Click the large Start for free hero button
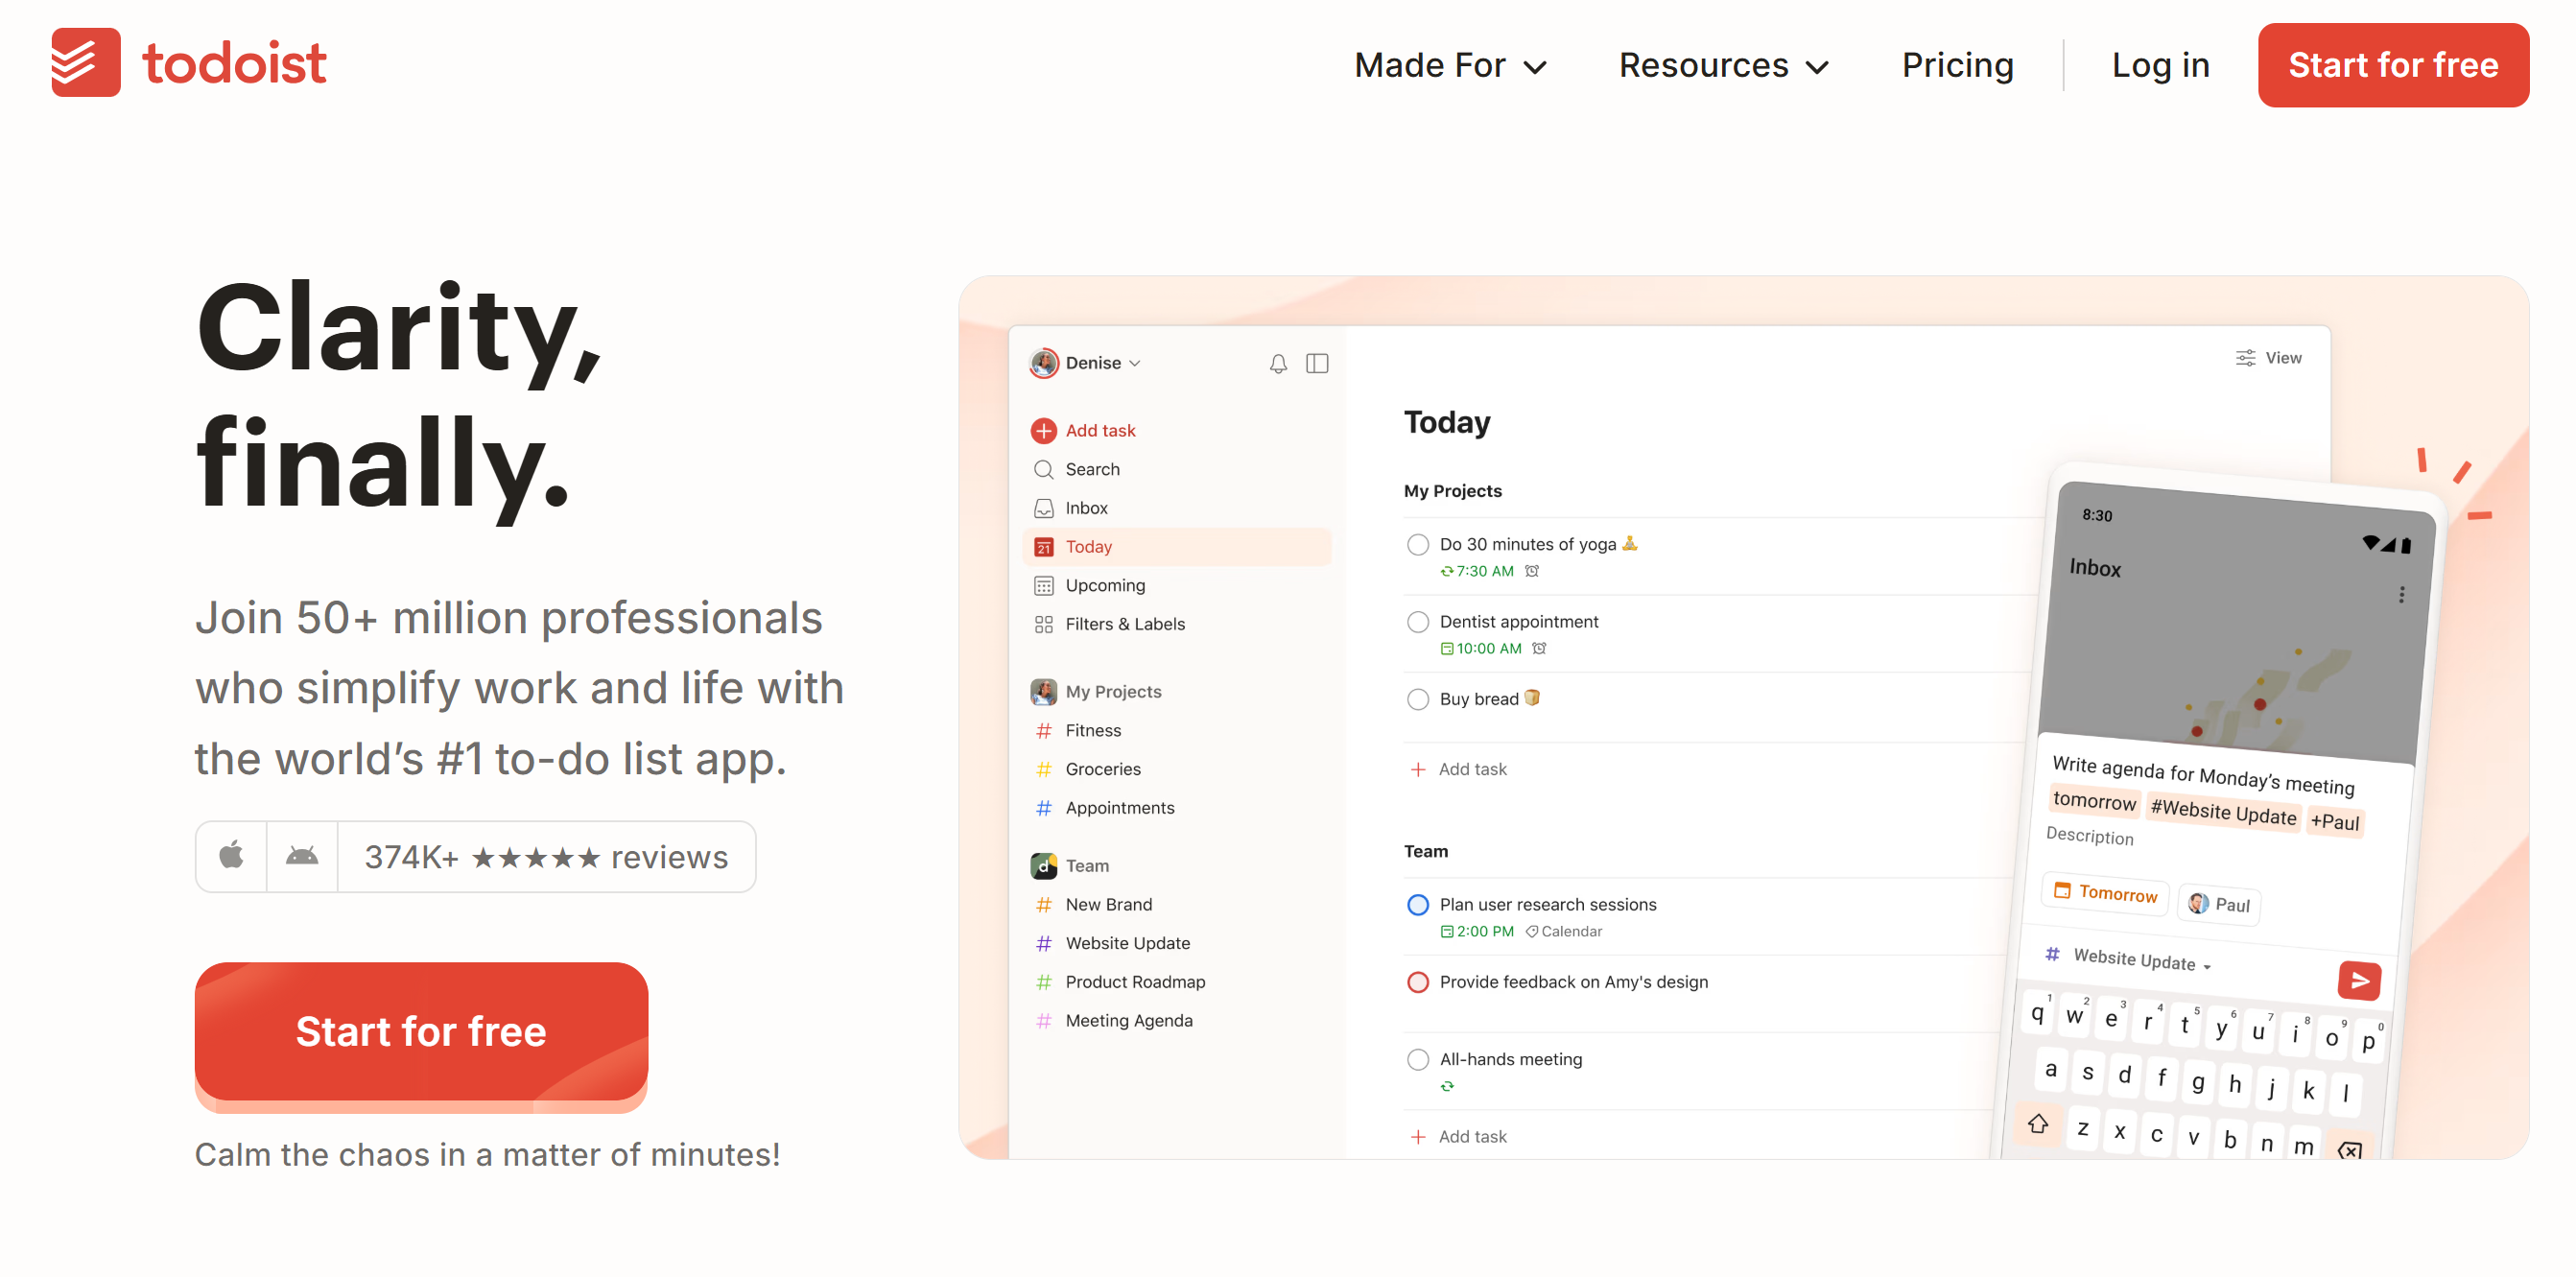The height and width of the screenshot is (1277, 2576). click(x=421, y=1031)
